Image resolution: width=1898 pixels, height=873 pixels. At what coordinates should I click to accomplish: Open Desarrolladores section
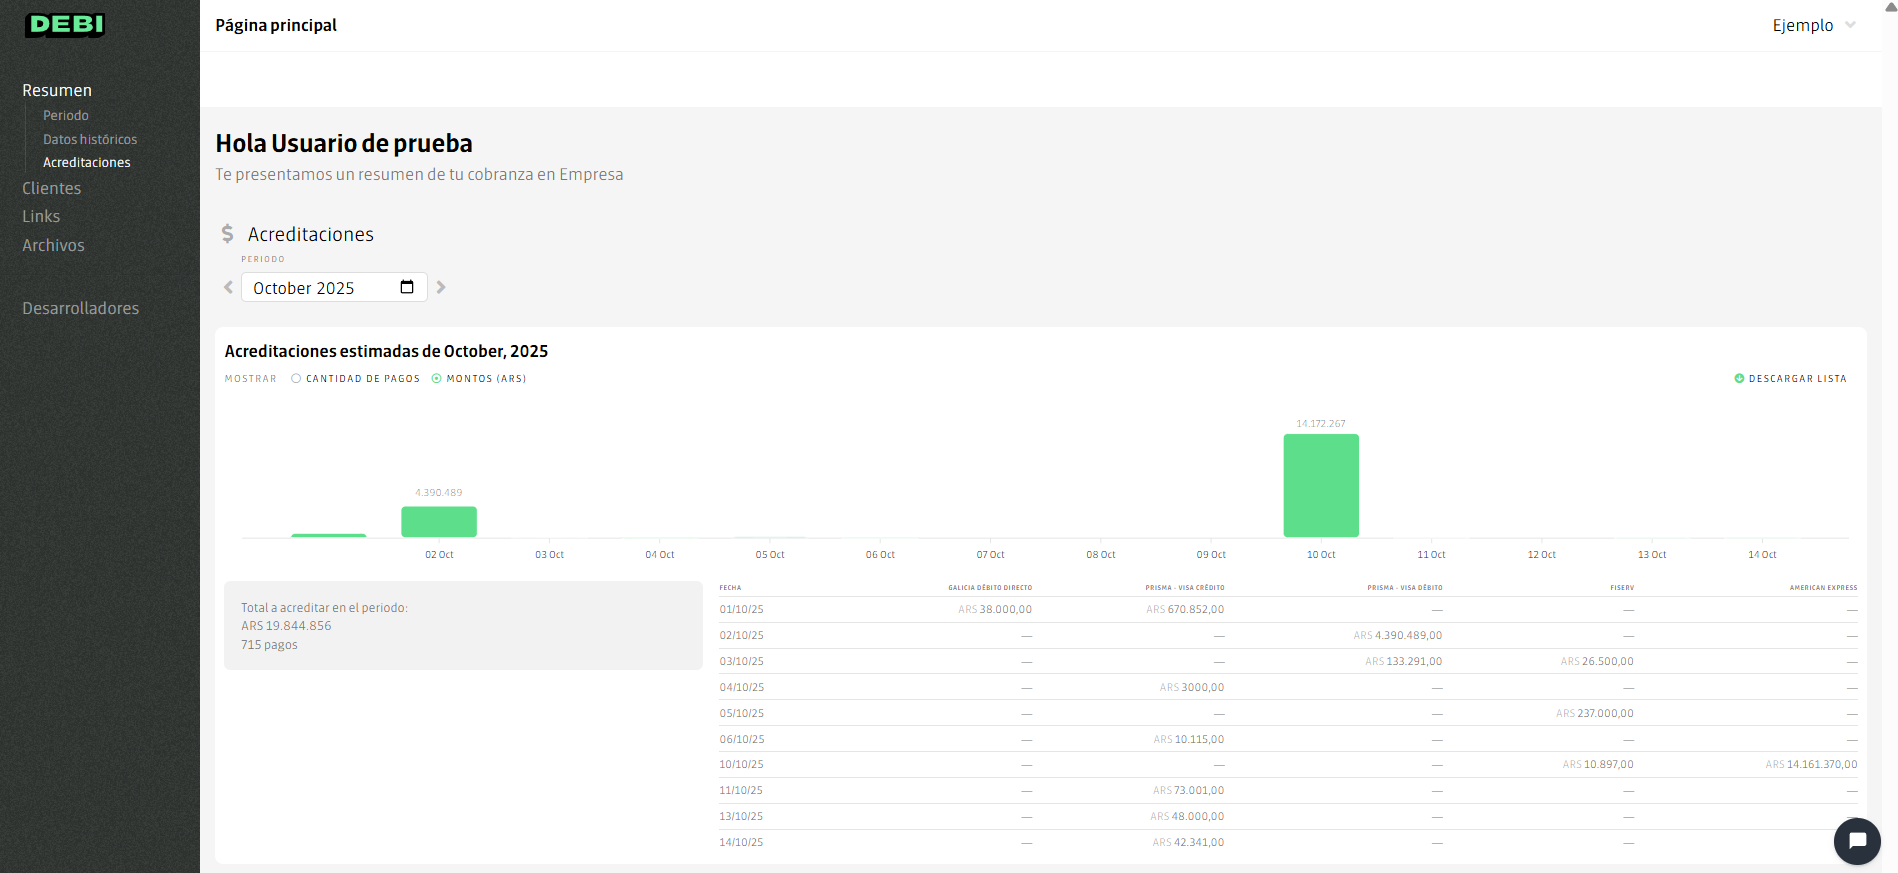(x=81, y=308)
